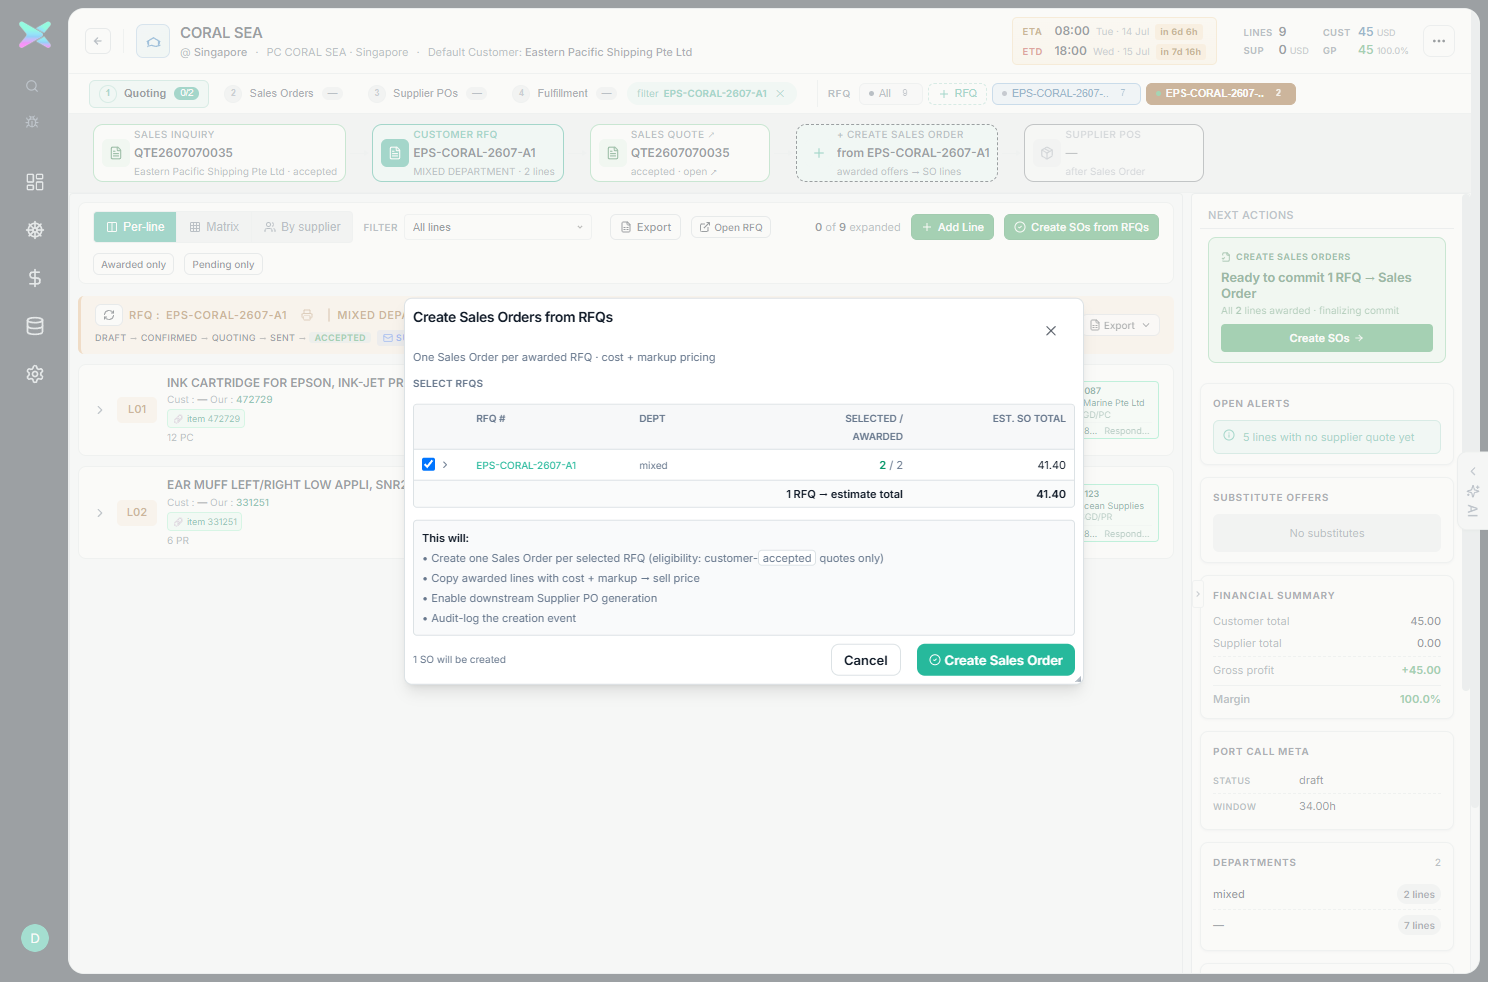Click Create SOs from RFQs button

point(1081,227)
